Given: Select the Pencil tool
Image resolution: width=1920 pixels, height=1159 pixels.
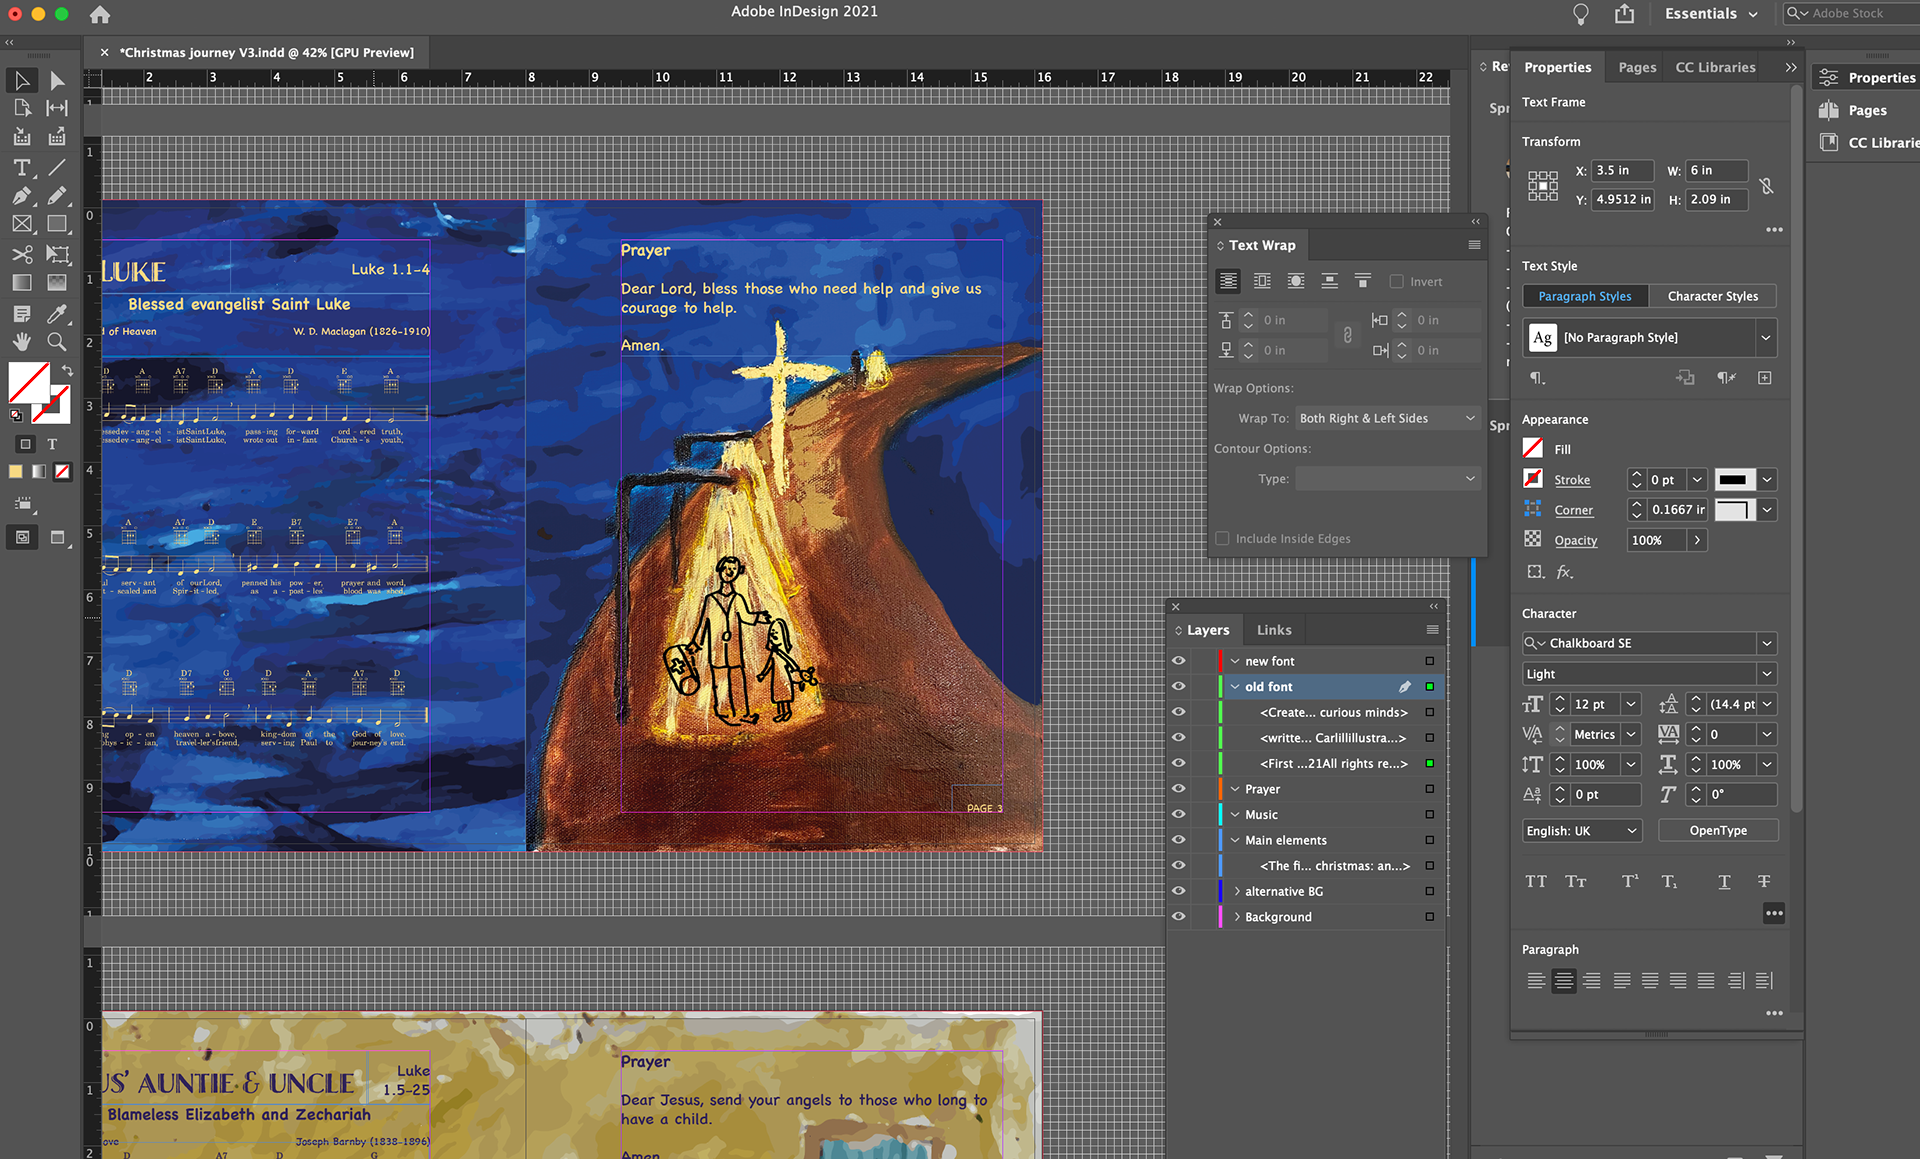Looking at the screenshot, I should (57, 196).
